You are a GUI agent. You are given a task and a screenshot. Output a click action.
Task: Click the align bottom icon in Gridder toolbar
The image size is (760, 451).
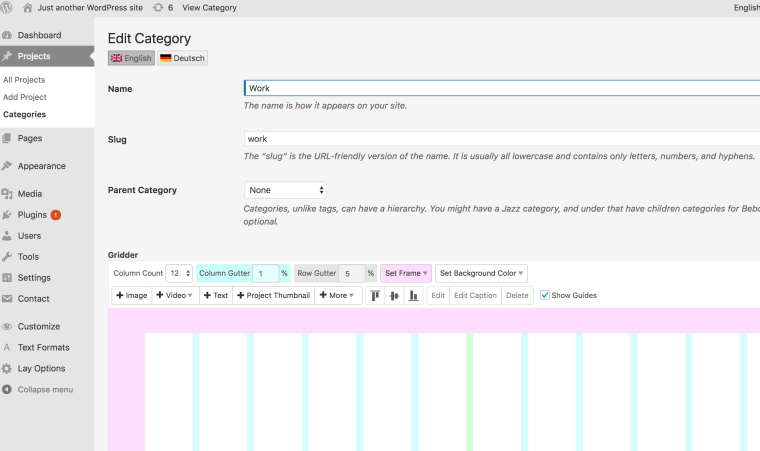coord(413,296)
